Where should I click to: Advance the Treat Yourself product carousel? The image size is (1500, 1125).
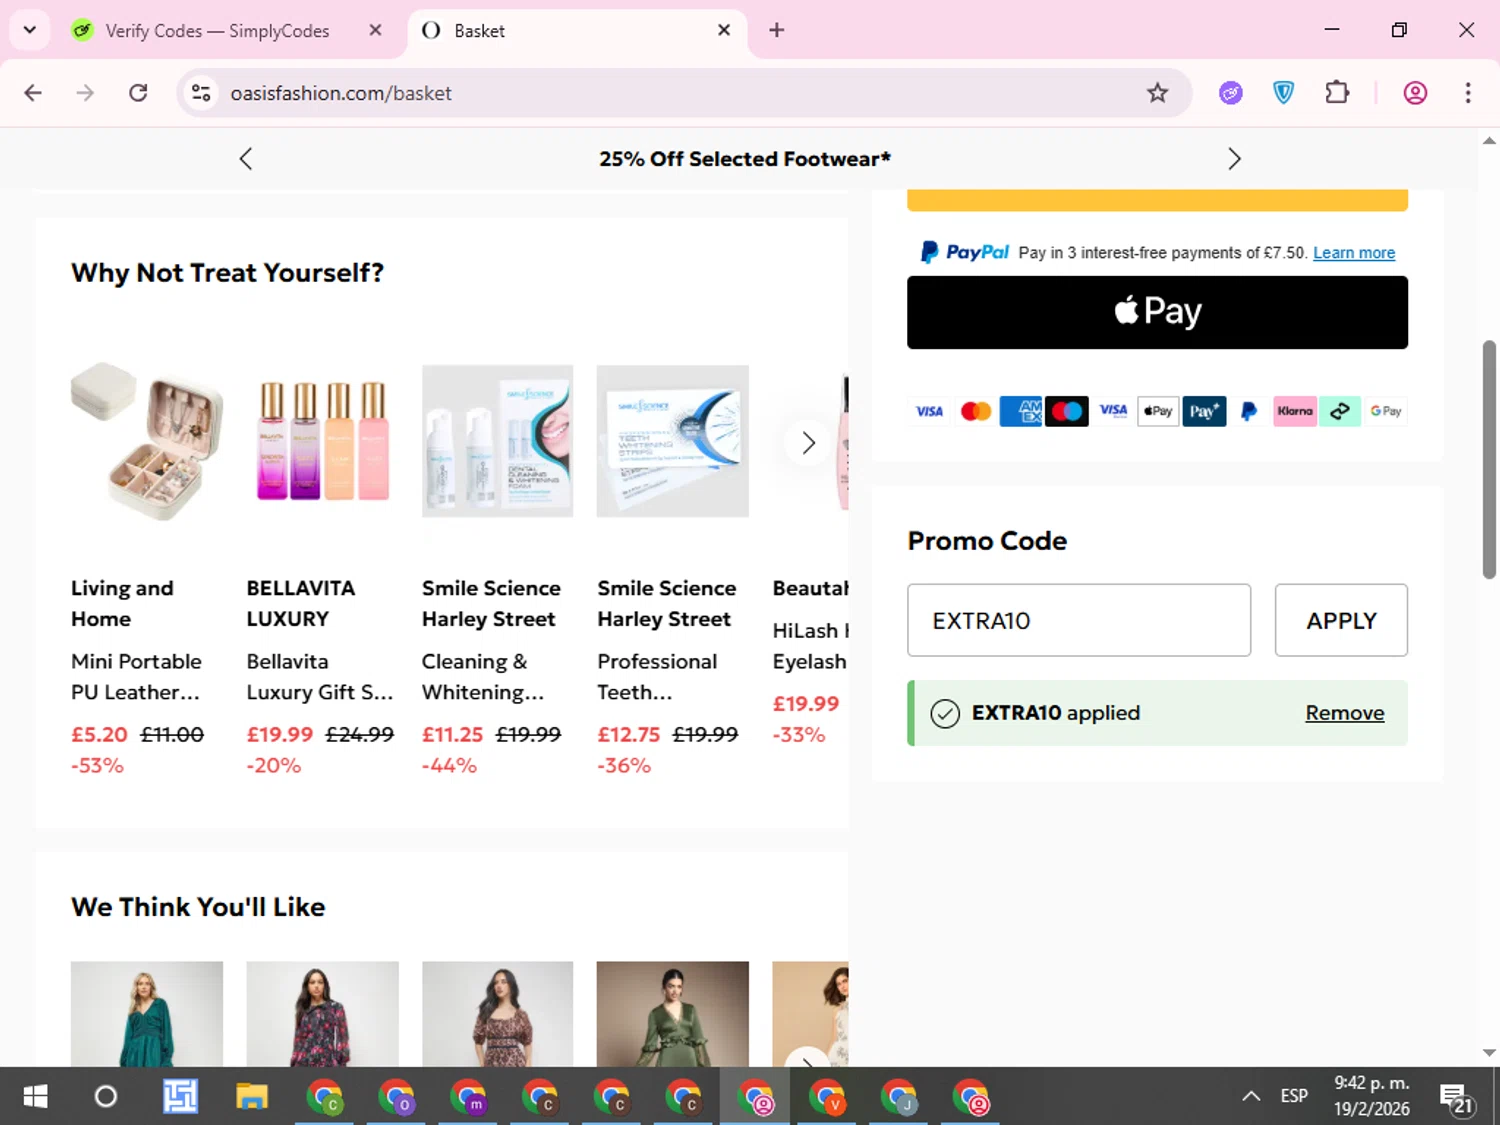[x=808, y=442]
